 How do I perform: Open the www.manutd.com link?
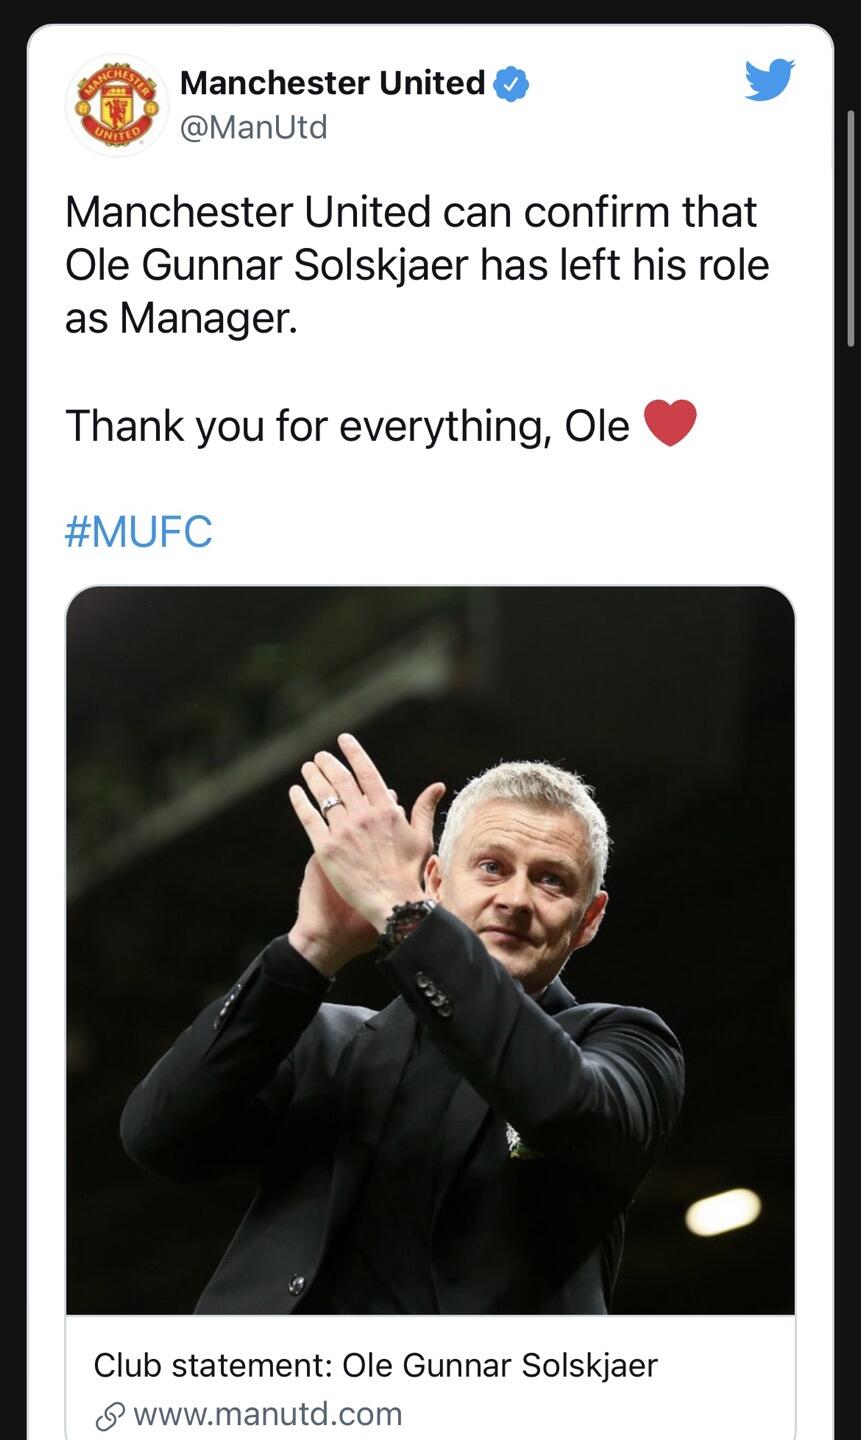267,1414
